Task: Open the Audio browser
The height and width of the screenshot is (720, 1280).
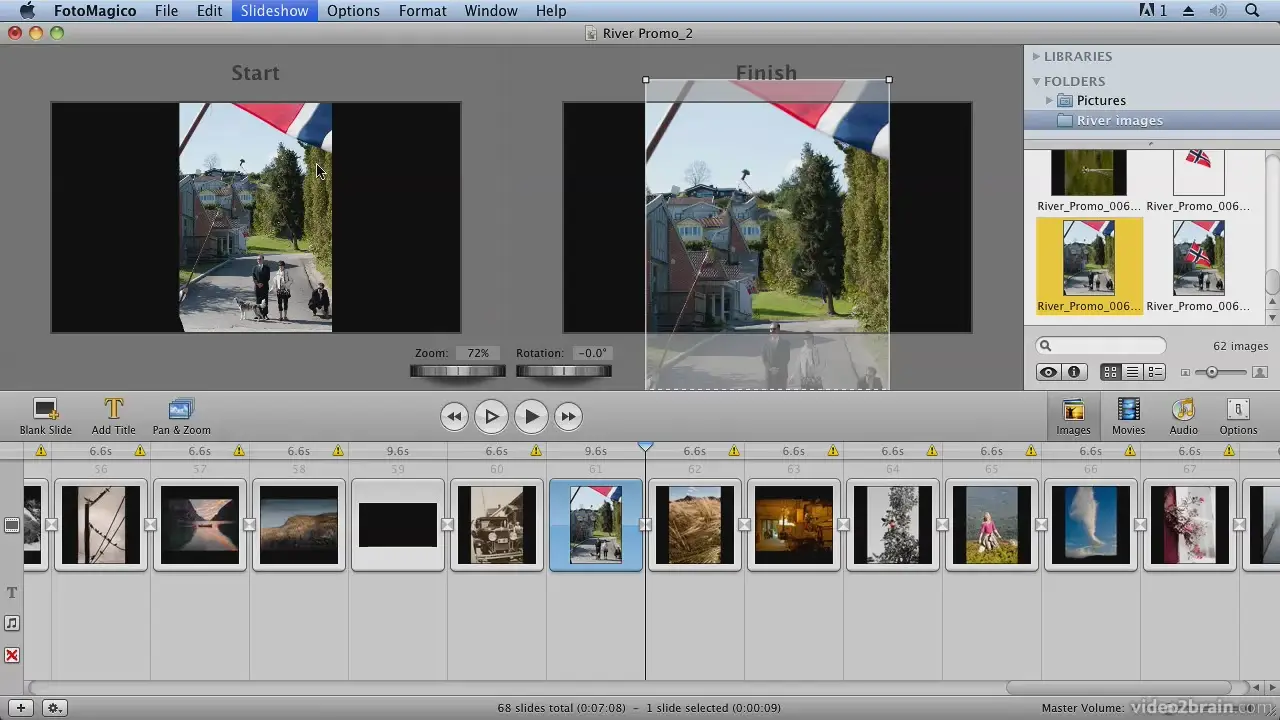Action: (x=1183, y=415)
